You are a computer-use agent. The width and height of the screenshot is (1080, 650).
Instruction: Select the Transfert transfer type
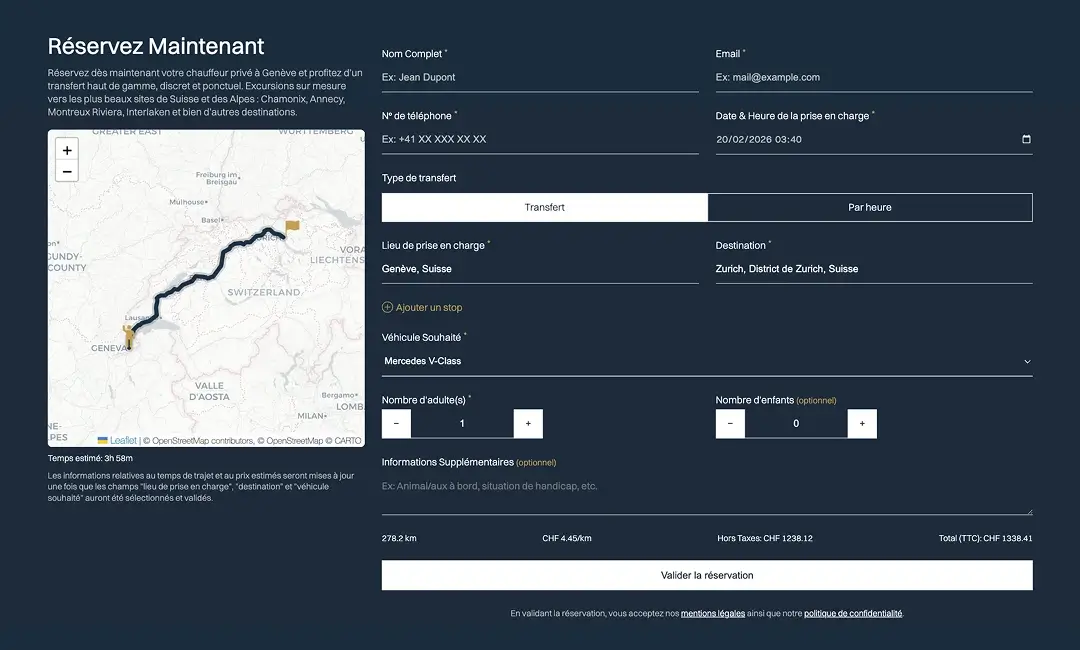point(545,207)
